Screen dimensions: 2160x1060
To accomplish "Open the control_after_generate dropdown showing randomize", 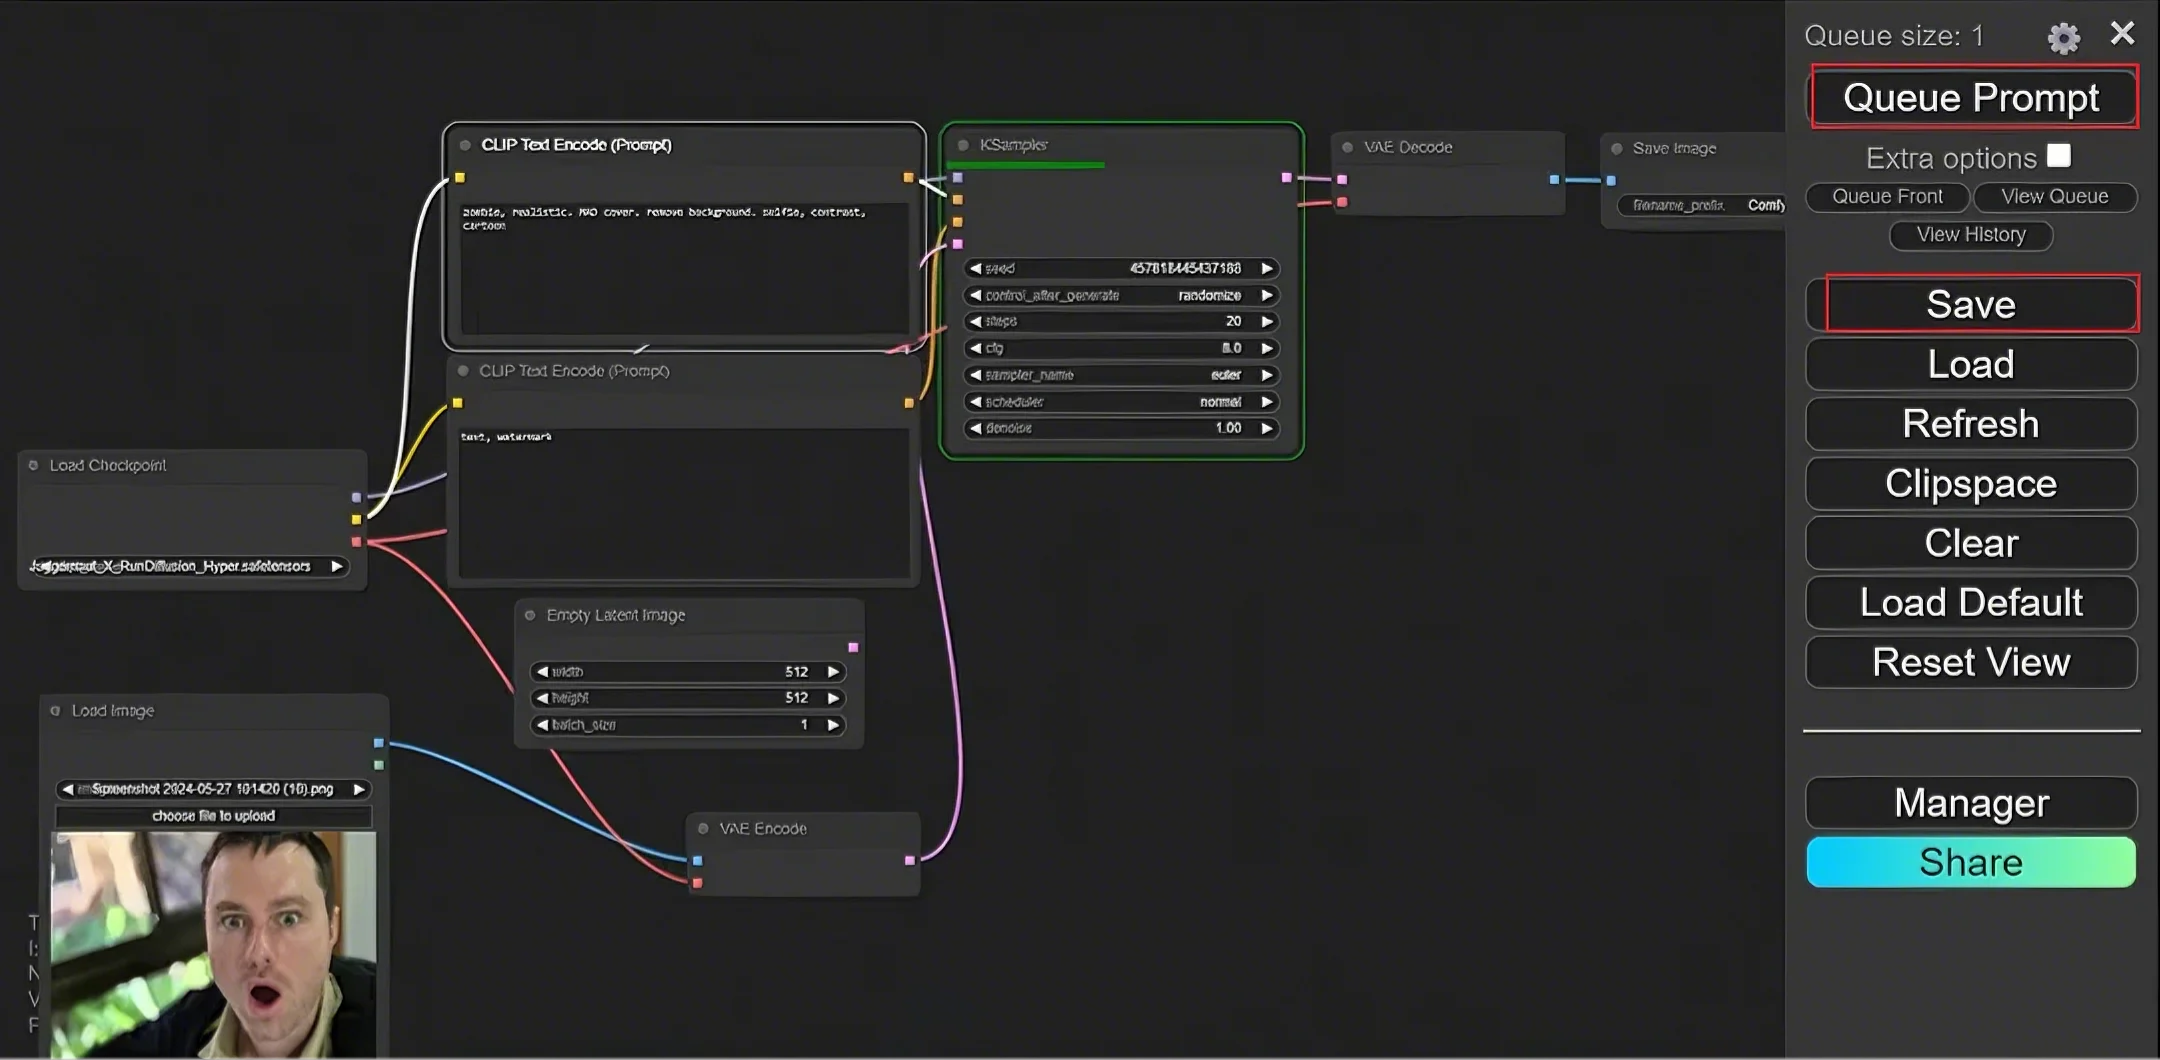I will [x=1121, y=295].
